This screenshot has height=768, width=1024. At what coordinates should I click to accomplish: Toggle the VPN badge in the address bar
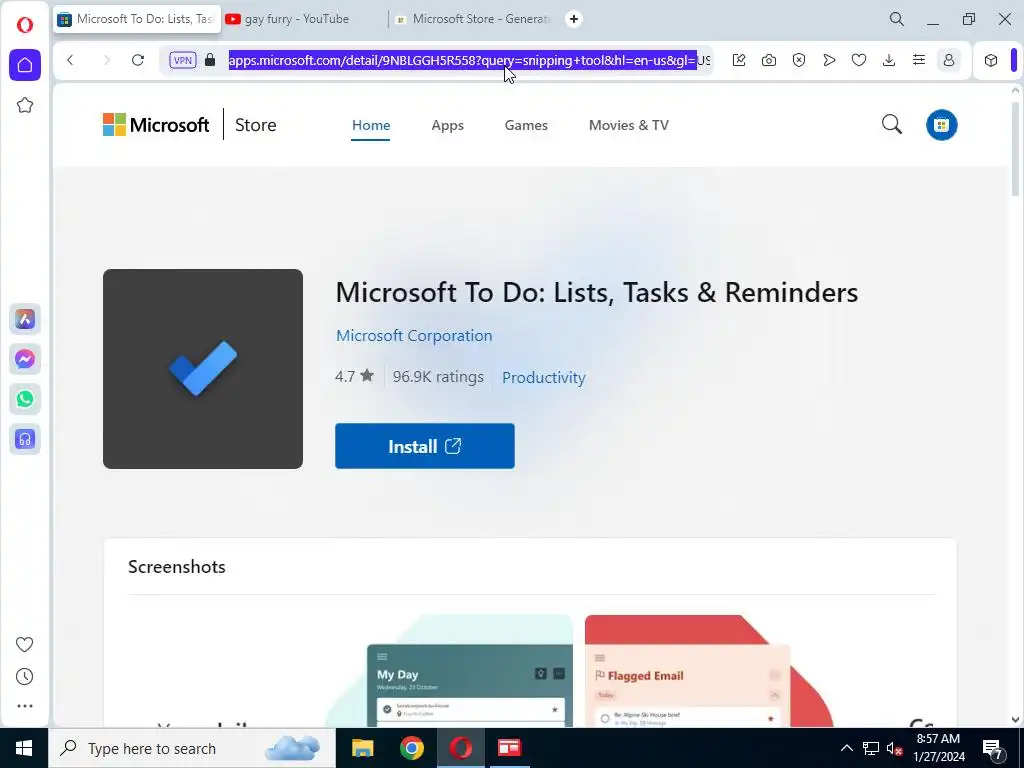[x=182, y=60]
